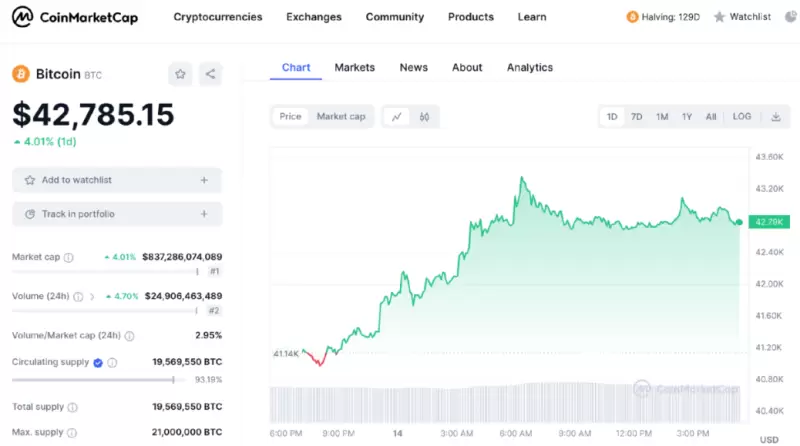Select the 7D time range
The image size is (800, 446).
tap(637, 117)
